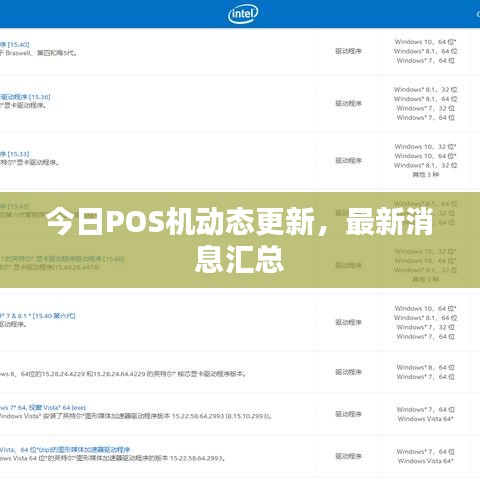Image resolution: width=480 pixels, height=480 pixels.
Task: Open the faded [15.45] driver link behind the banner
Action: (15, 206)
